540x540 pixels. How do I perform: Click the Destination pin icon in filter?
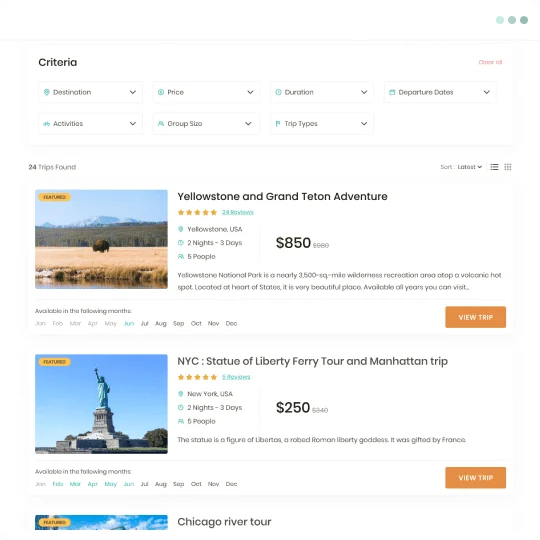click(46, 92)
